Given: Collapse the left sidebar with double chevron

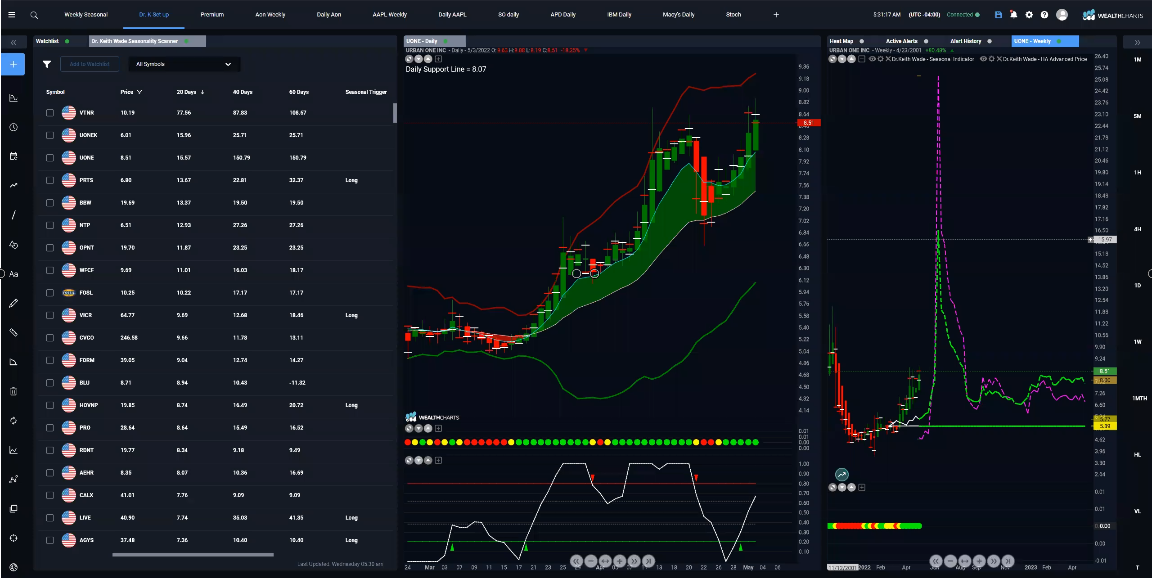Looking at the screenshot, I should click(13, 43).
